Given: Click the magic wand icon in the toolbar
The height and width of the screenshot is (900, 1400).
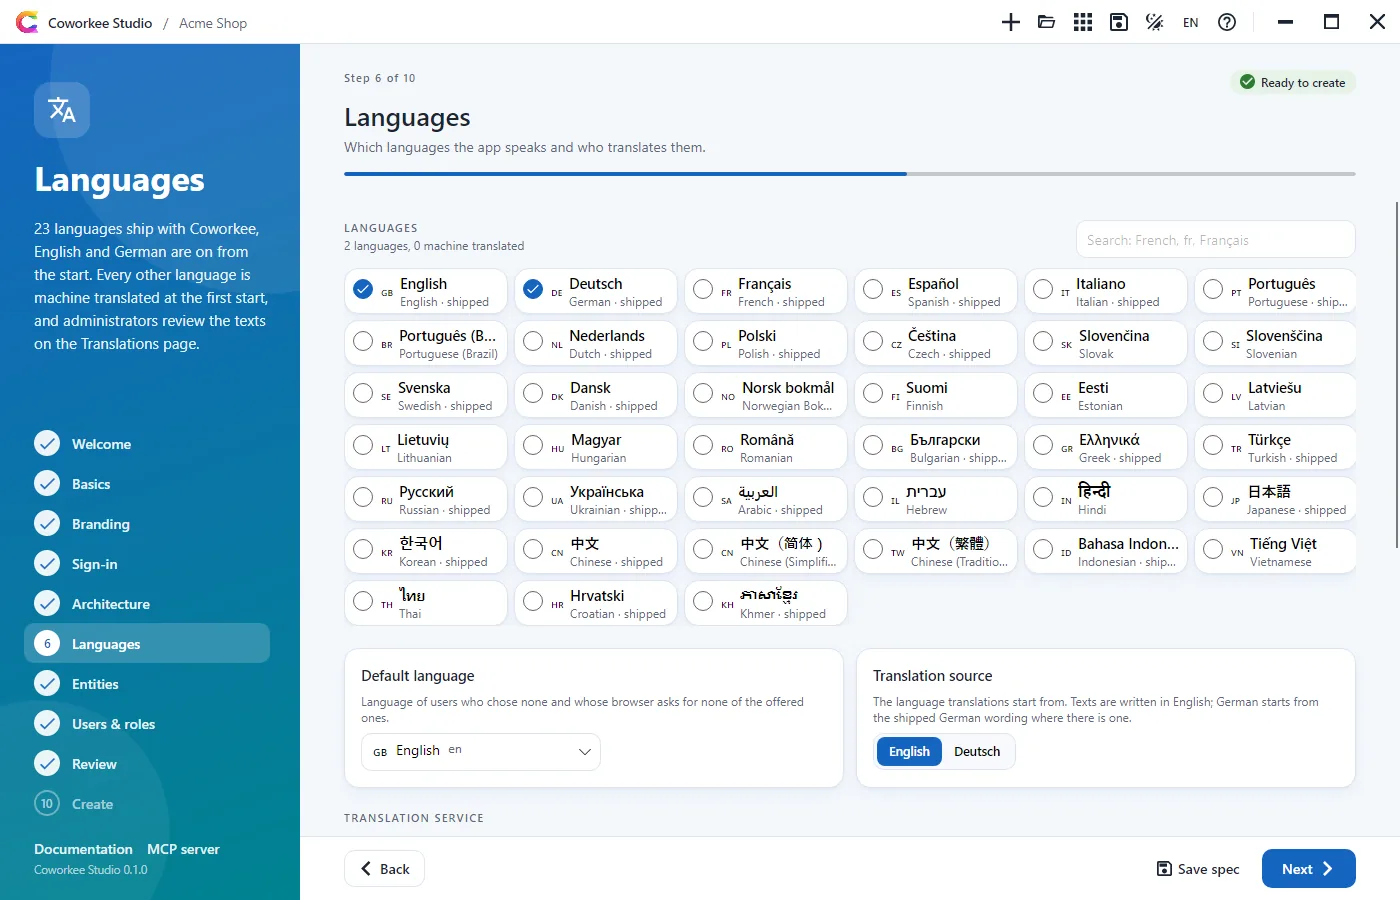Looking at the screenshot, I should [x=1155, y=22].
